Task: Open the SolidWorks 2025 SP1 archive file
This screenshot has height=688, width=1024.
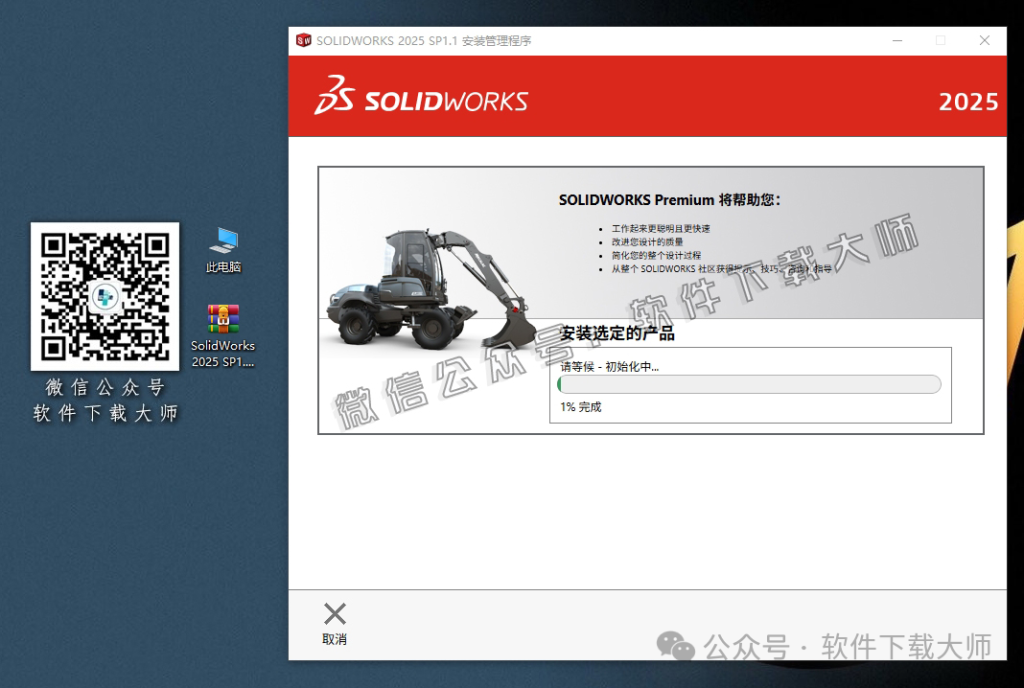Action: (x=222, y=320)
